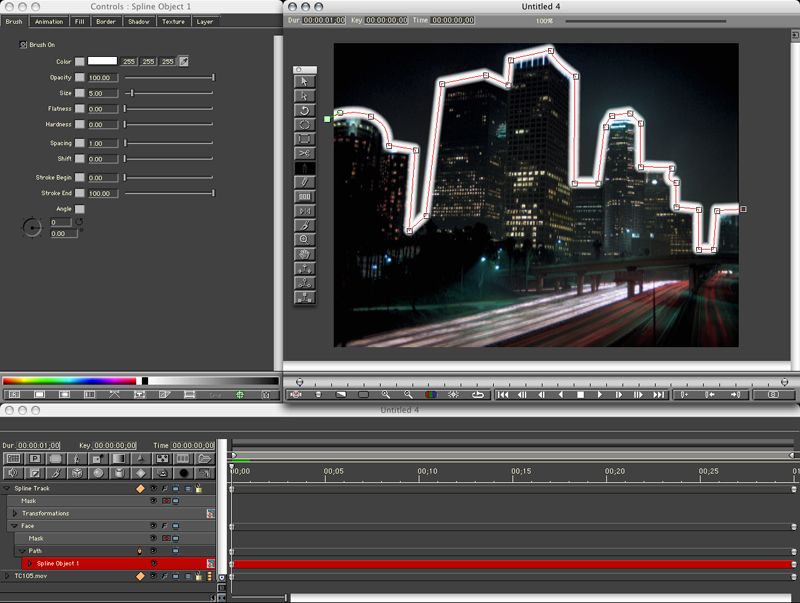
Task: Click the RGB channels icon below the viewer
Action: (x=431, y=394)
